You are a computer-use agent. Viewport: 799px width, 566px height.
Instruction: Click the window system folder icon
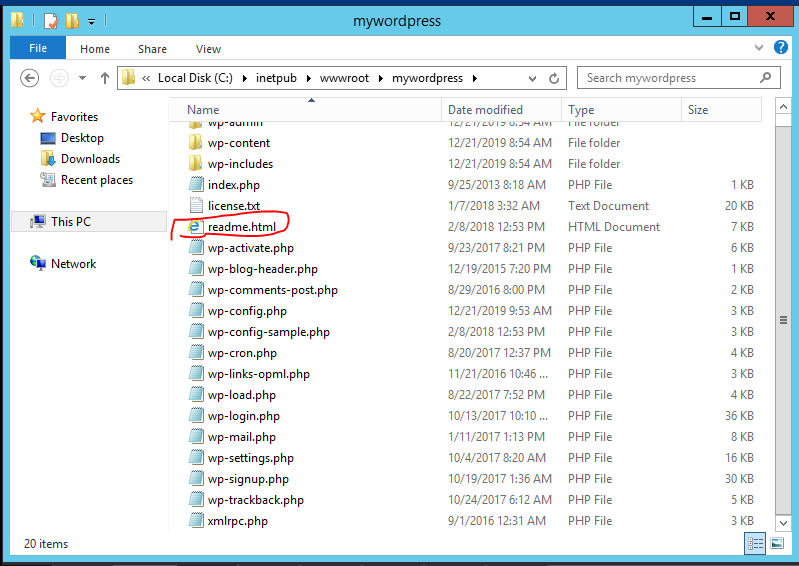[18, 20]
